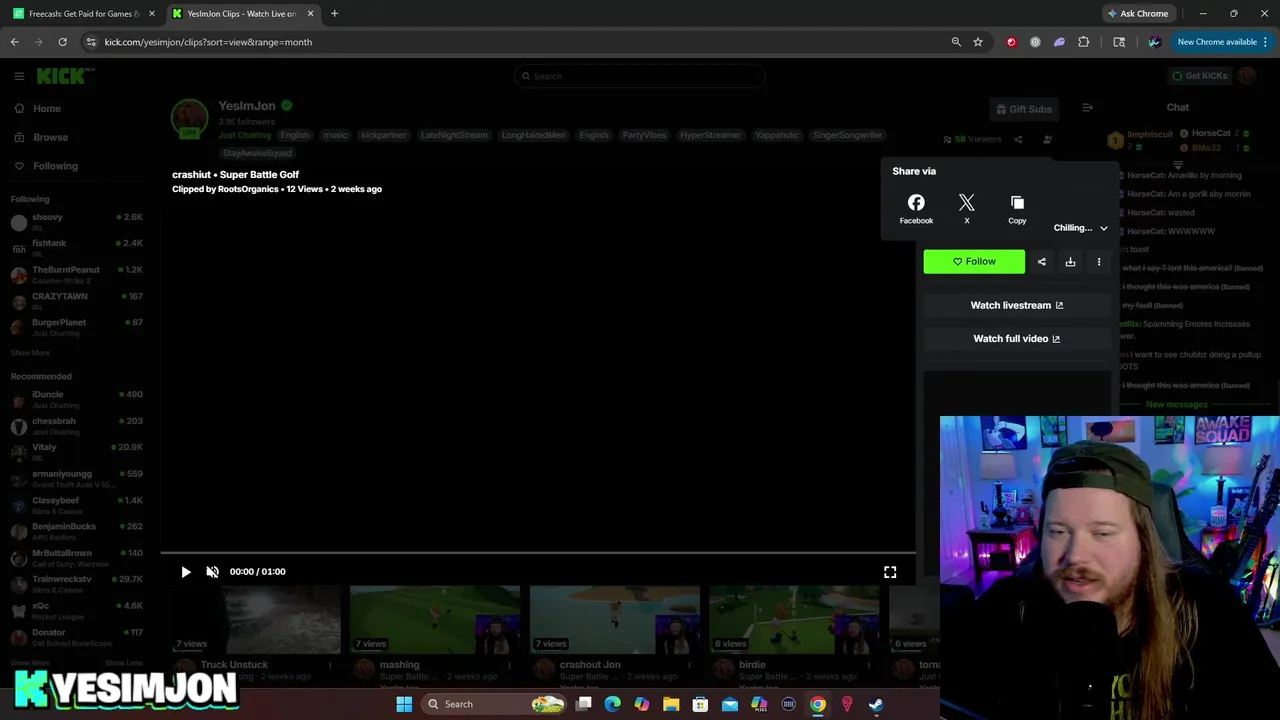Open the Truck Unstuck clip thumbnail
Image resolution: width=1280 pixels, height=720 pixels.
(255, 620)
